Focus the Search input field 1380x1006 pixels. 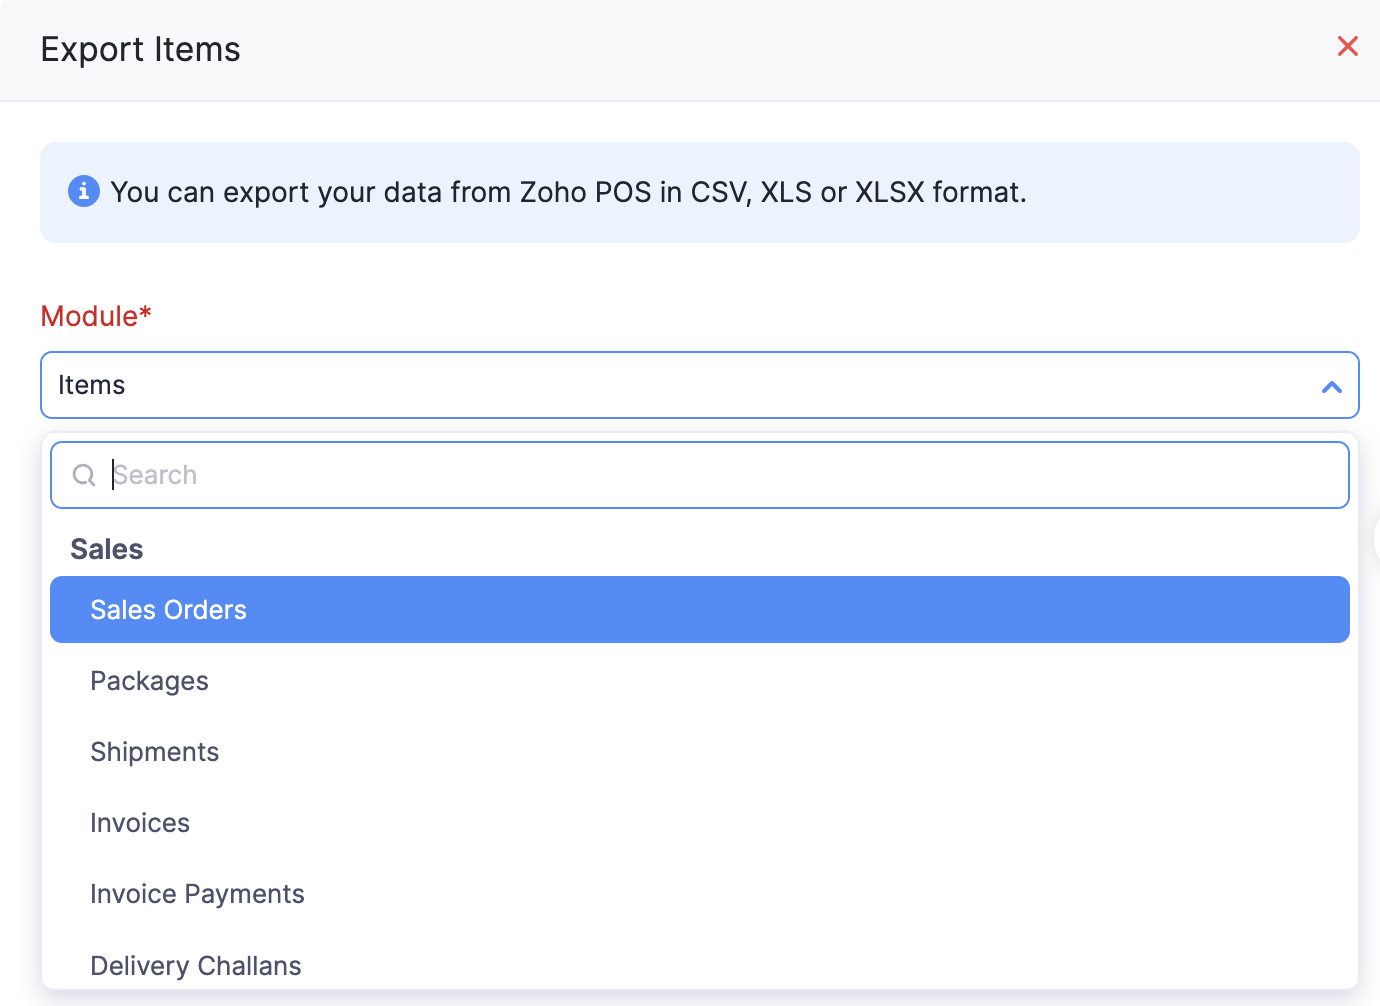[700, 475]
